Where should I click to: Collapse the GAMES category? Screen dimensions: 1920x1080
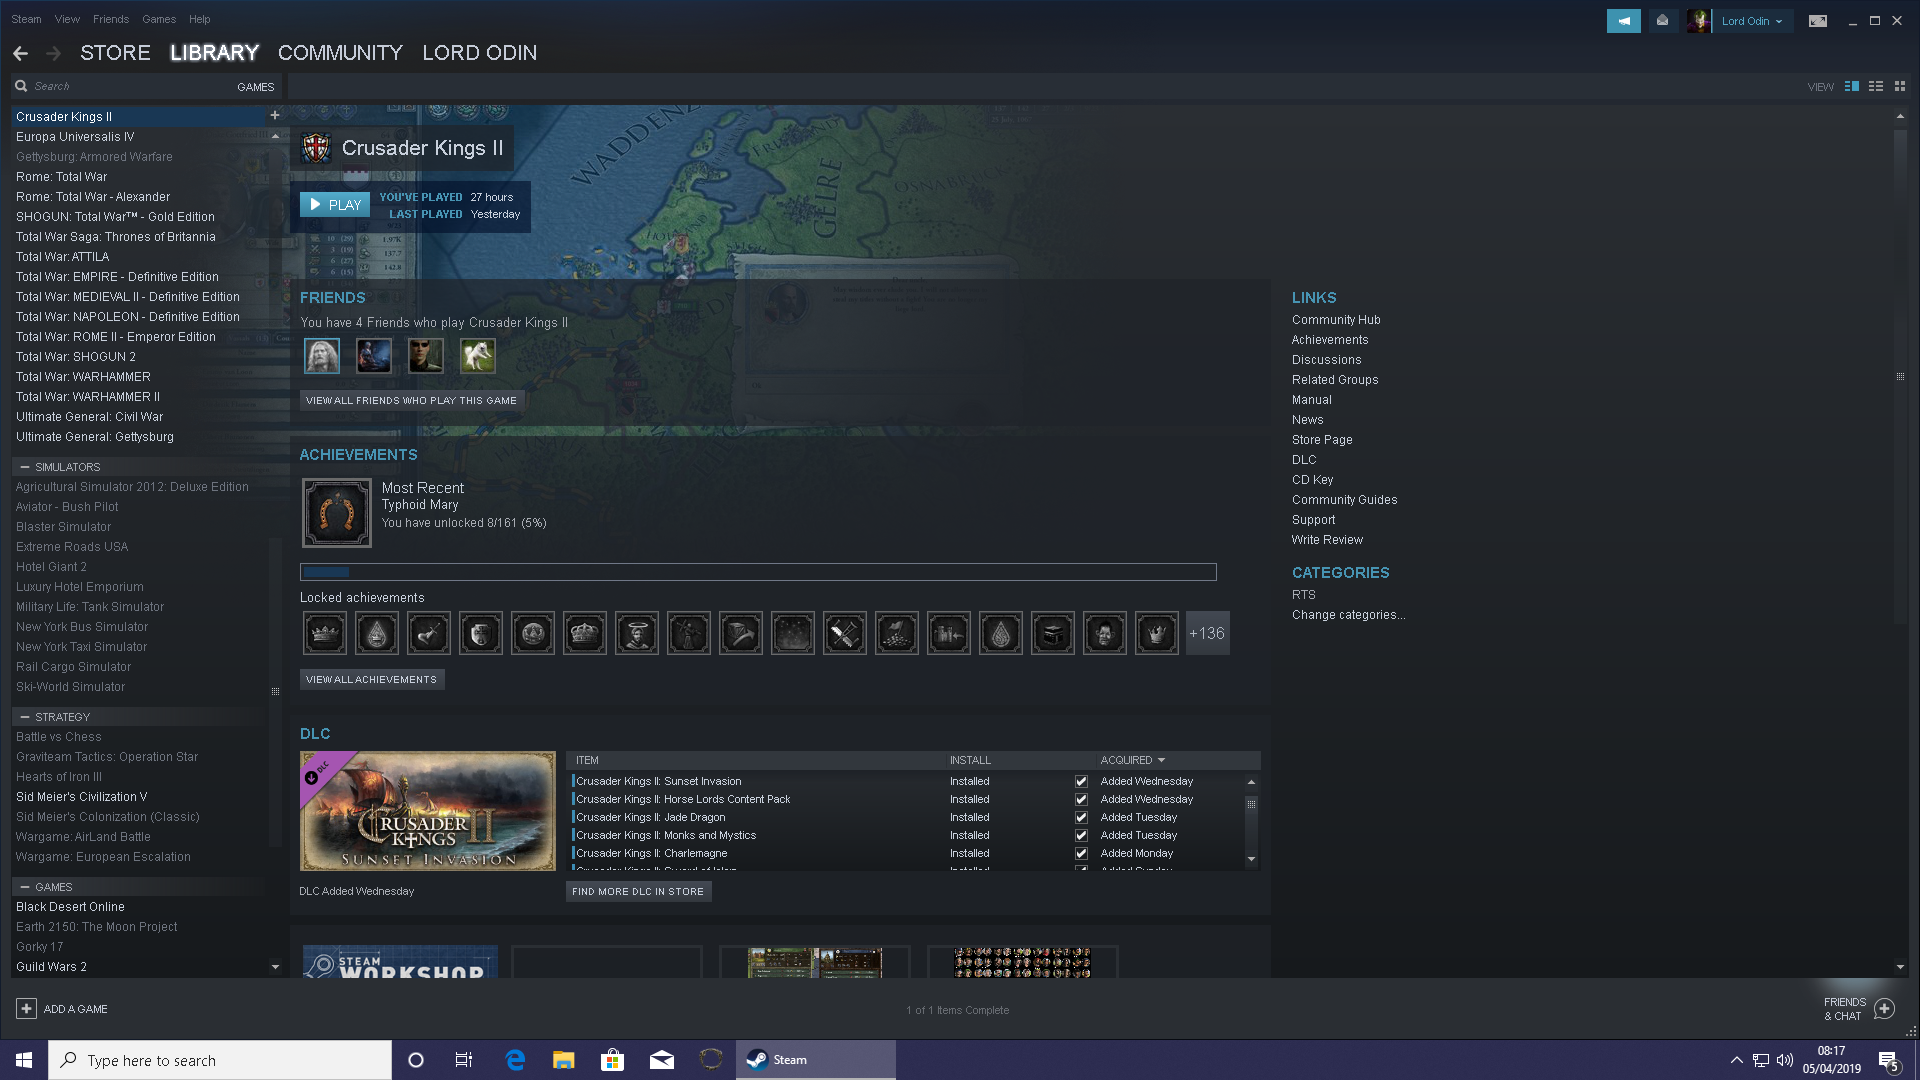click(25, 887)
